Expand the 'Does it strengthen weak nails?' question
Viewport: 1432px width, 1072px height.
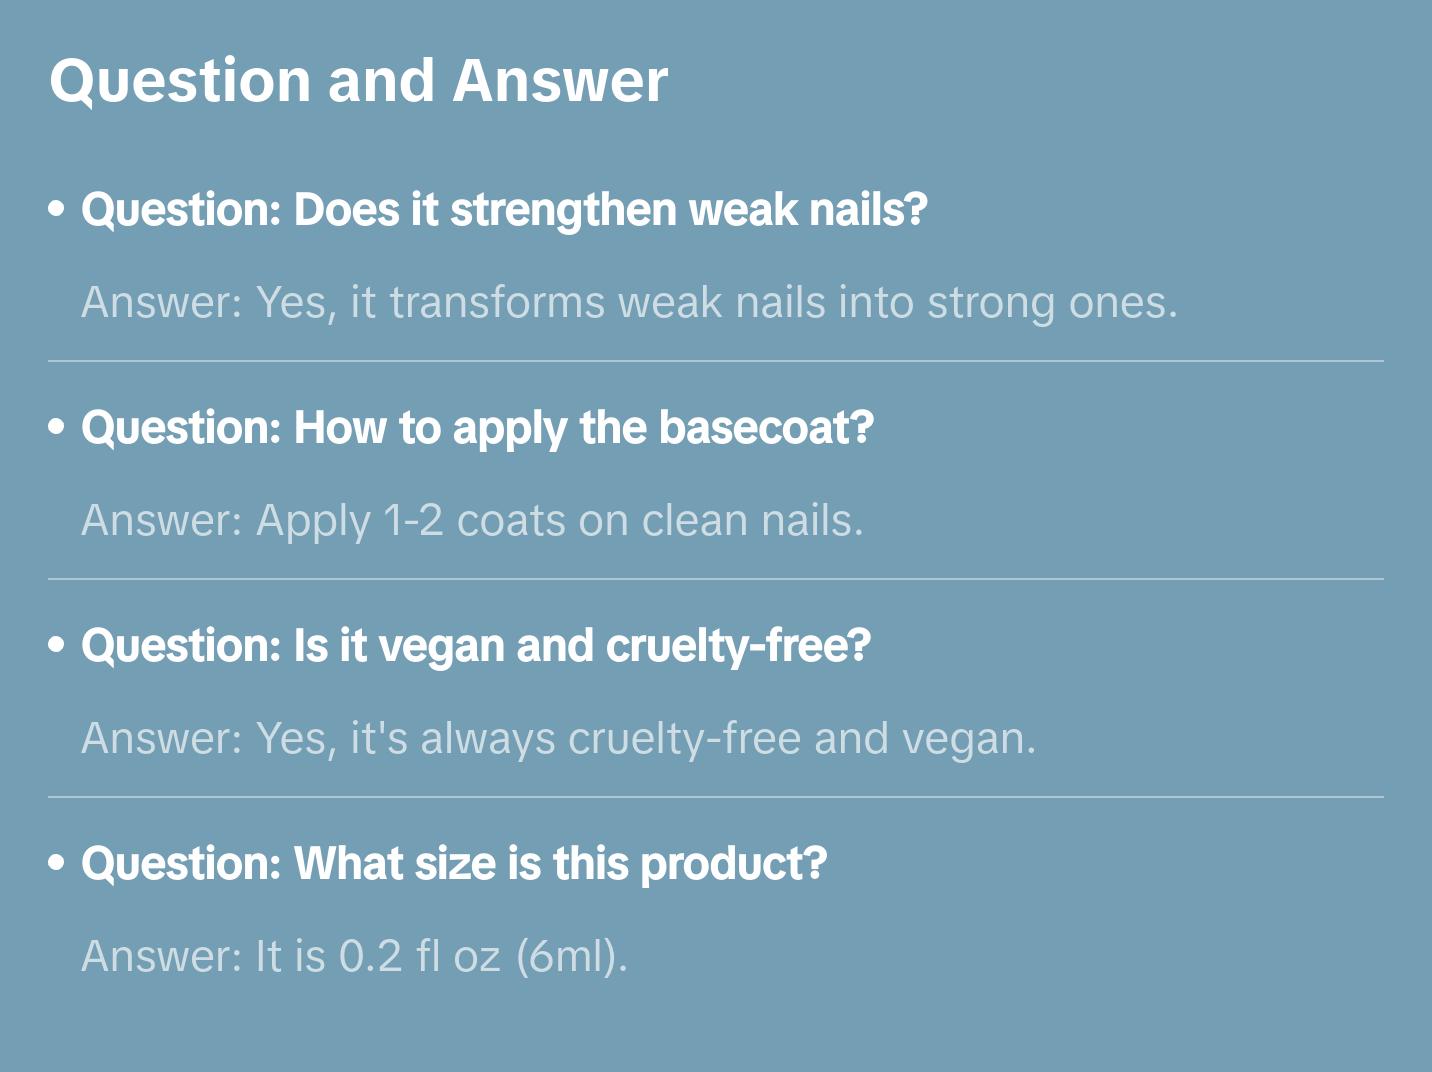pyautogui.click(x=504, y=210)
